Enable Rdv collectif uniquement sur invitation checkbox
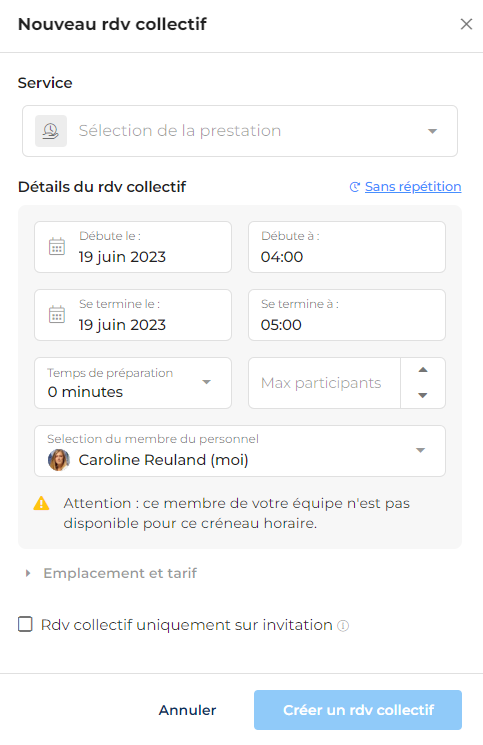Screen dimensions: 483x745 25,624
